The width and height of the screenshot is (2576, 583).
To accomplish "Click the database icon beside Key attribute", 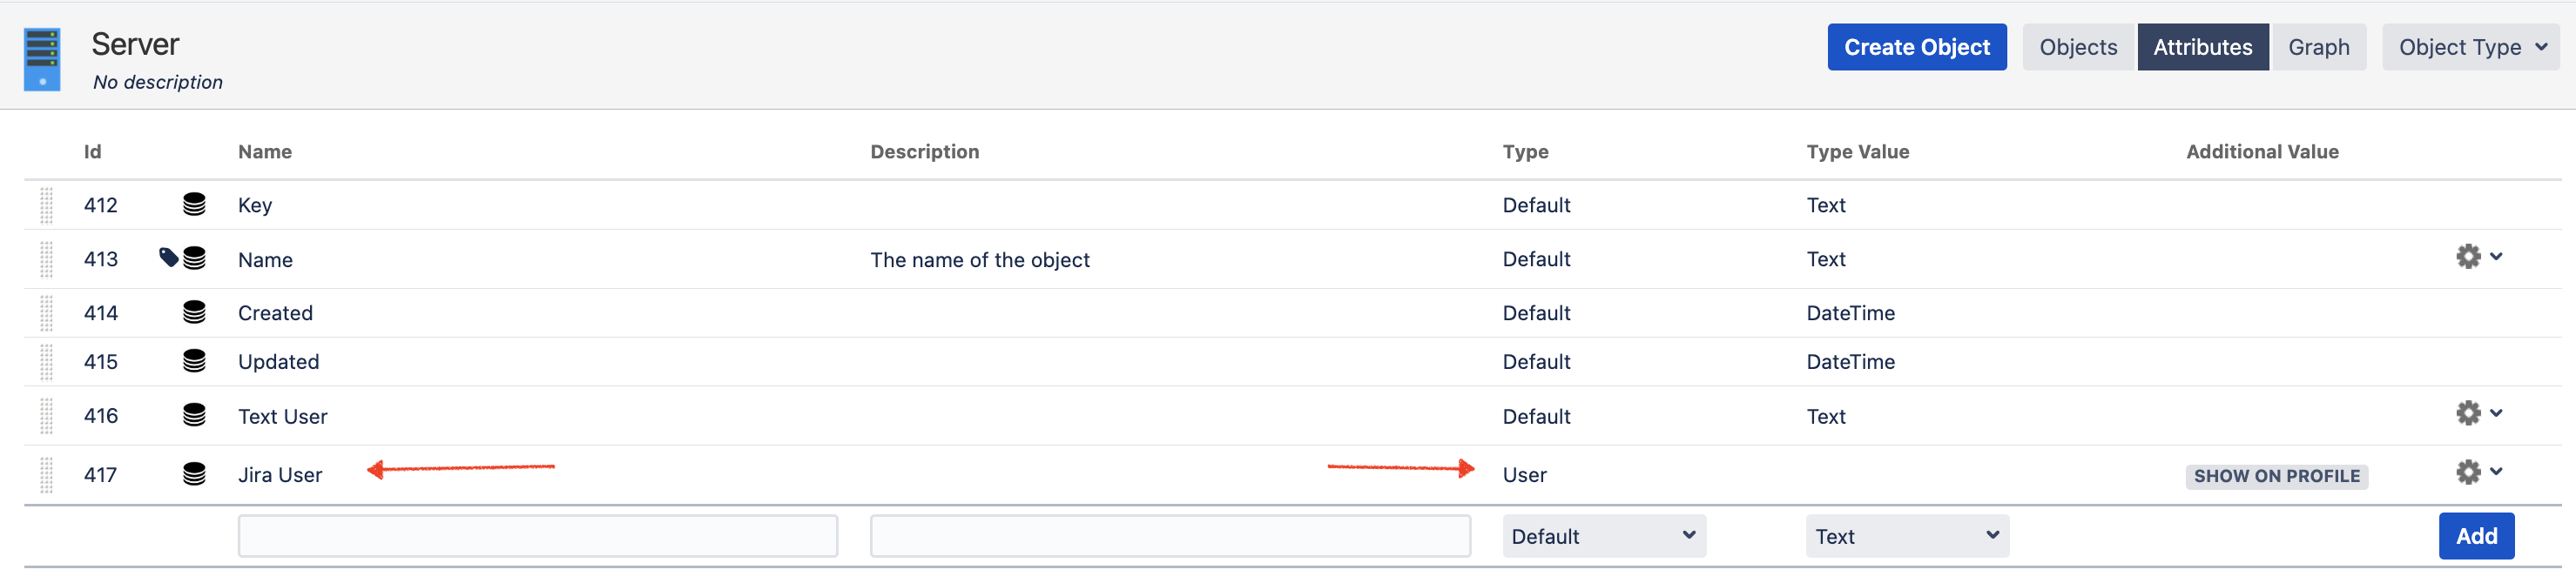I will (194, 205).
